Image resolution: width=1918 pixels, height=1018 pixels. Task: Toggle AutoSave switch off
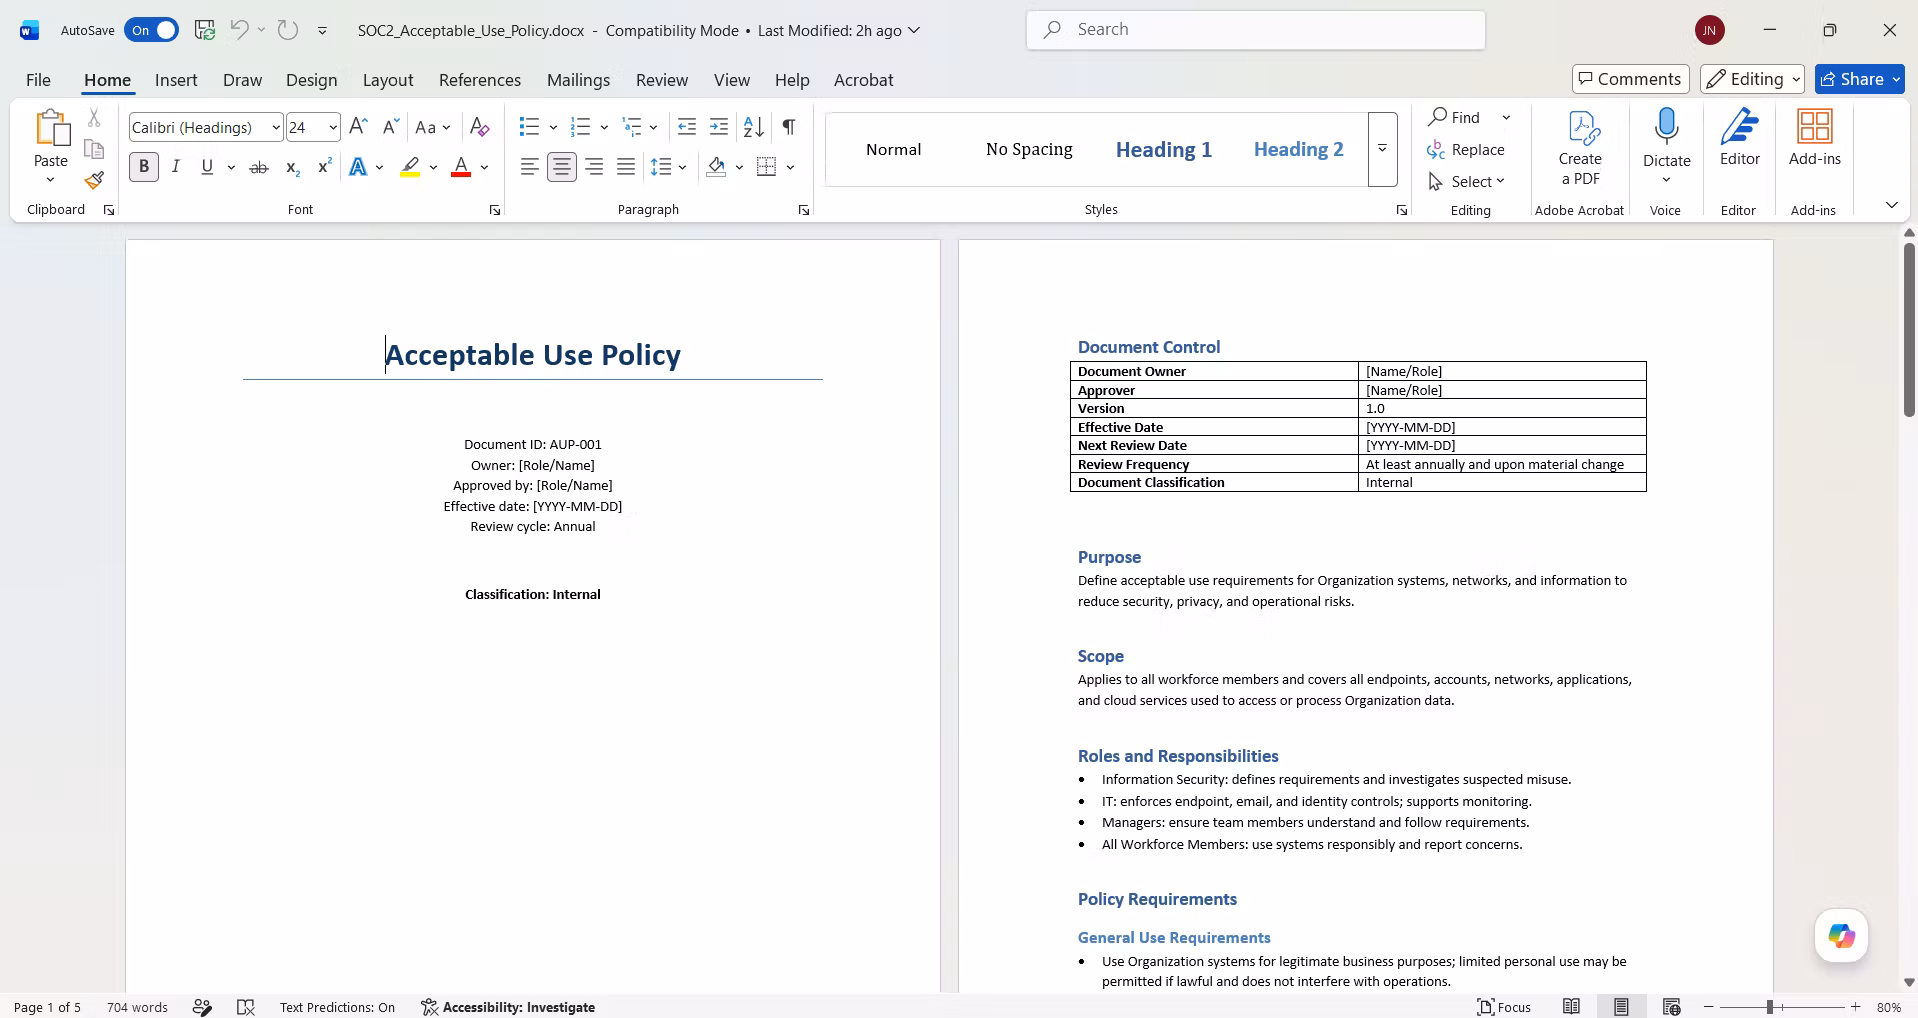pyautogui.click(x=151, y=30)
